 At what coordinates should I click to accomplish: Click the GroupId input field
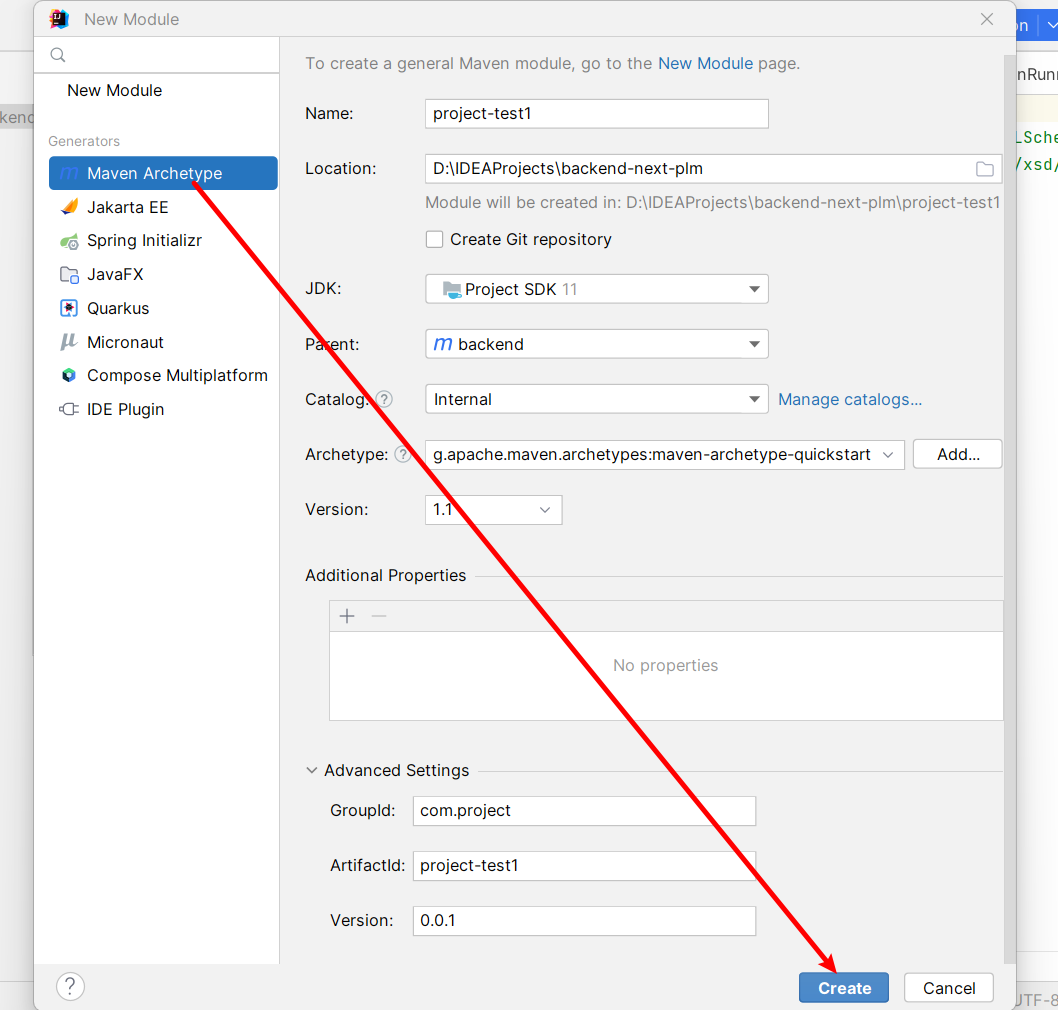pos(584,811)
